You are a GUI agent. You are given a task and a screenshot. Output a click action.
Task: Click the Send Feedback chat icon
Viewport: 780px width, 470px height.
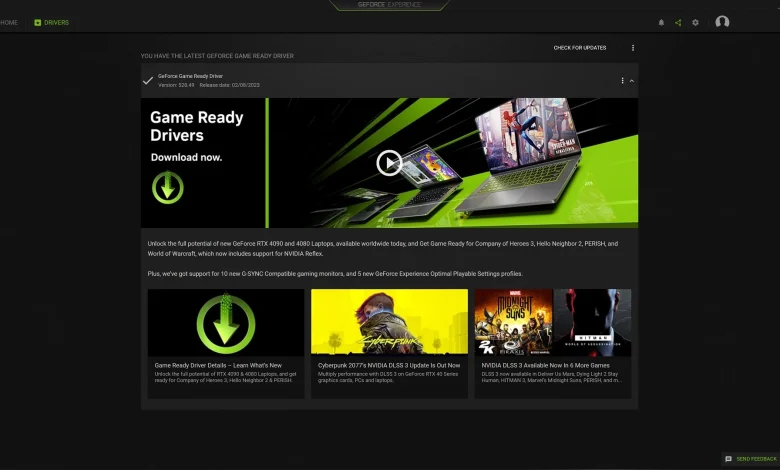728,459
